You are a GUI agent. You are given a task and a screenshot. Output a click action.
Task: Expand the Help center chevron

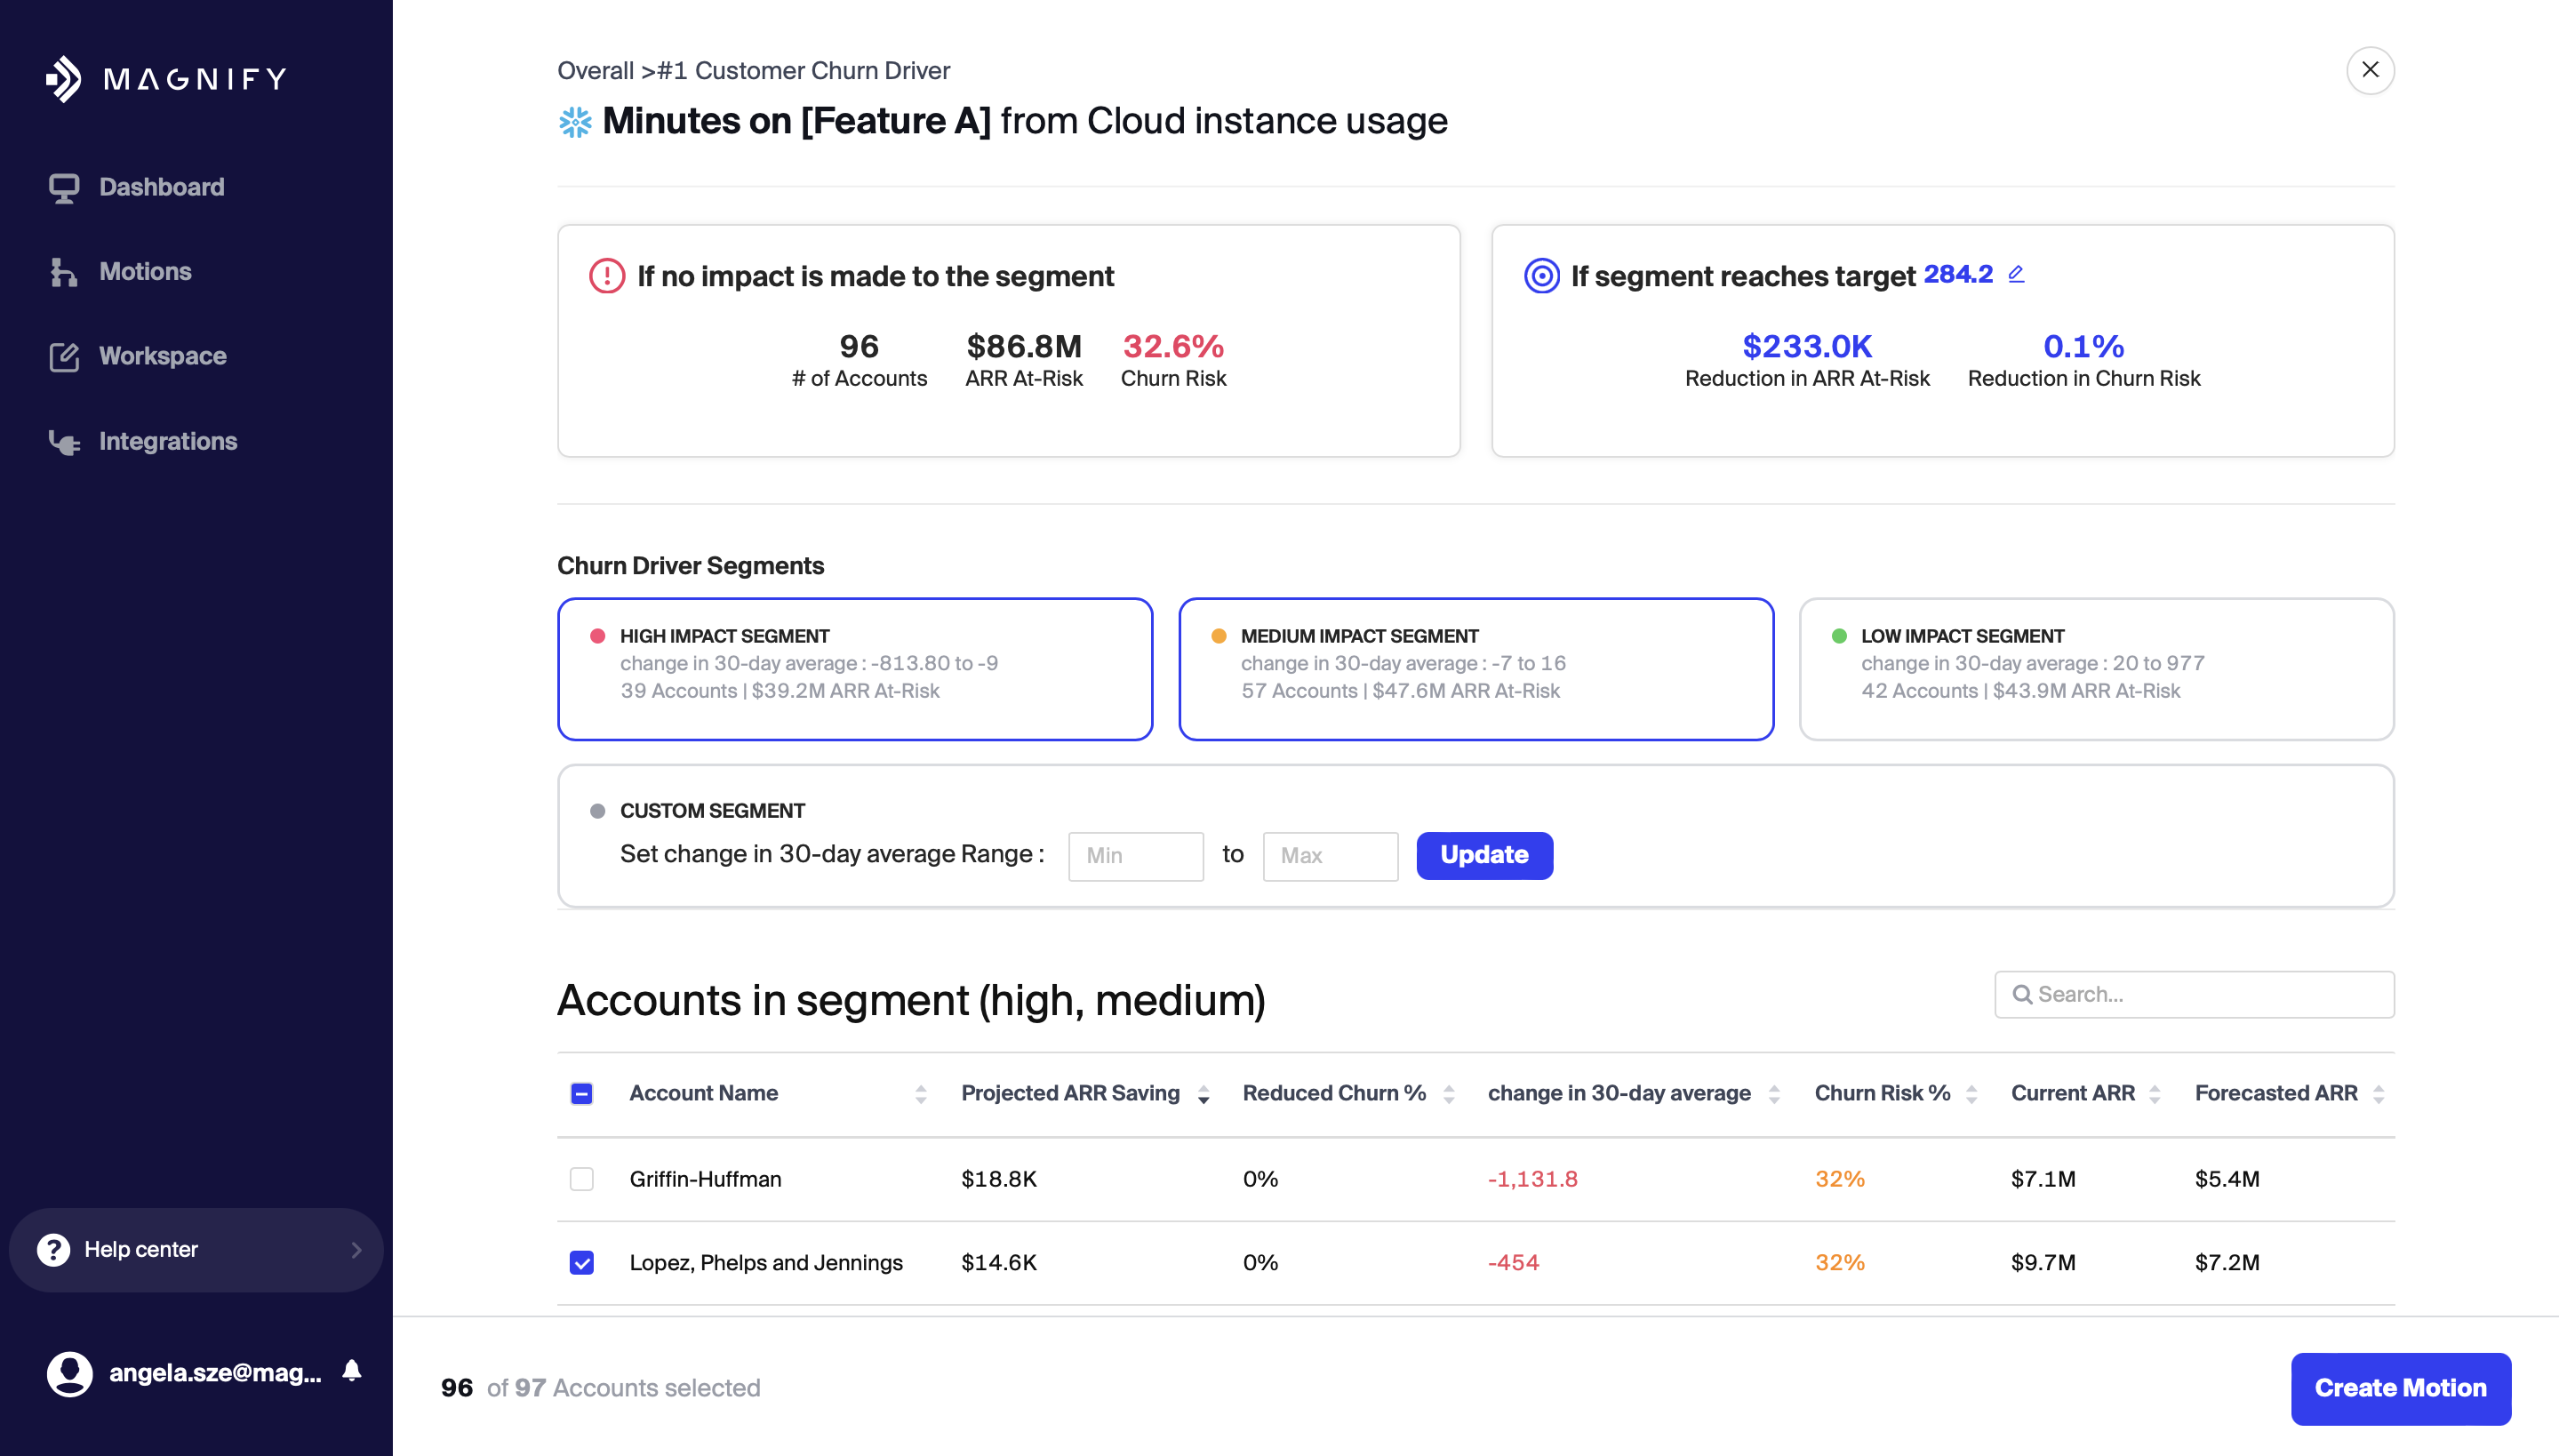tap(356, 1250)
